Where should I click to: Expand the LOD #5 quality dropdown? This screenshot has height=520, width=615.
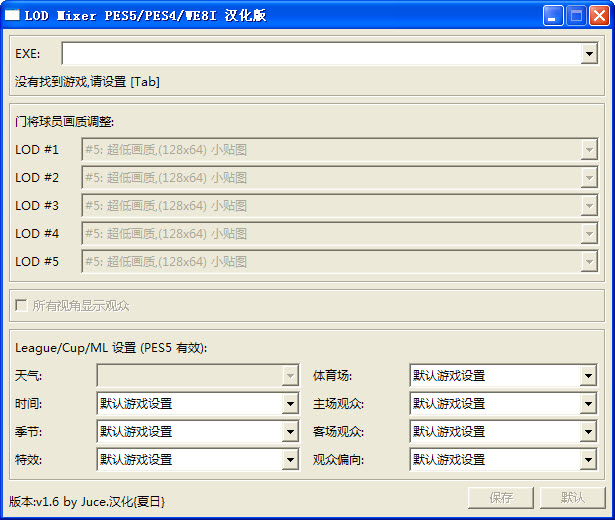tap(589, 262)
